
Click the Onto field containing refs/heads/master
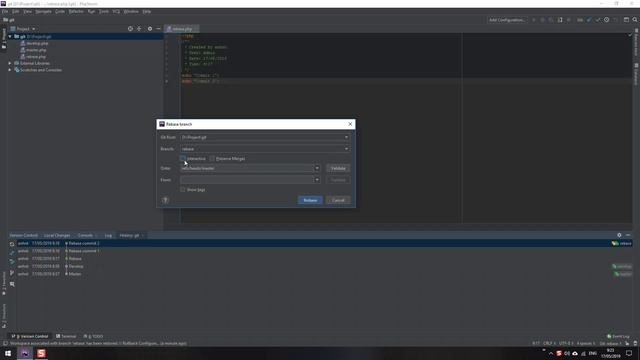click(x=247, y=168)
